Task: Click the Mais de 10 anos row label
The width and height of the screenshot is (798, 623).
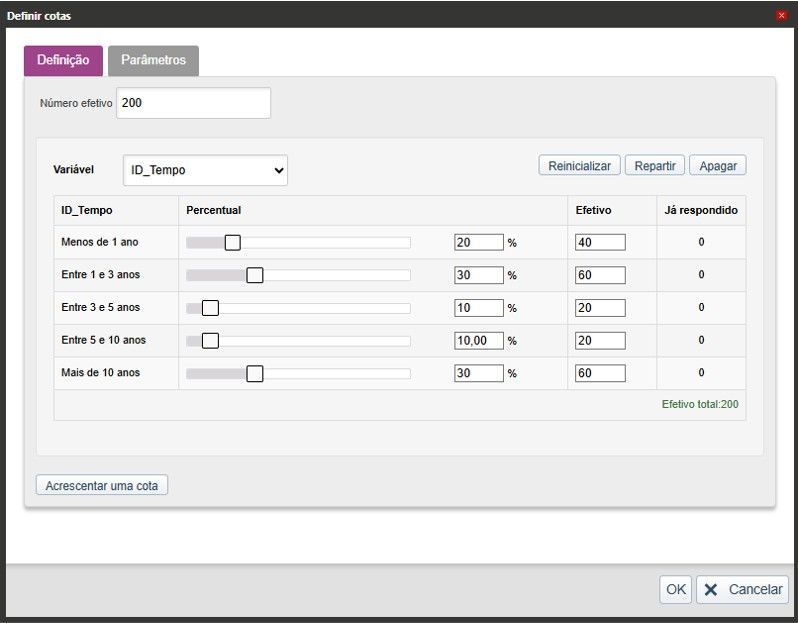Action: (x=101, y=373)
